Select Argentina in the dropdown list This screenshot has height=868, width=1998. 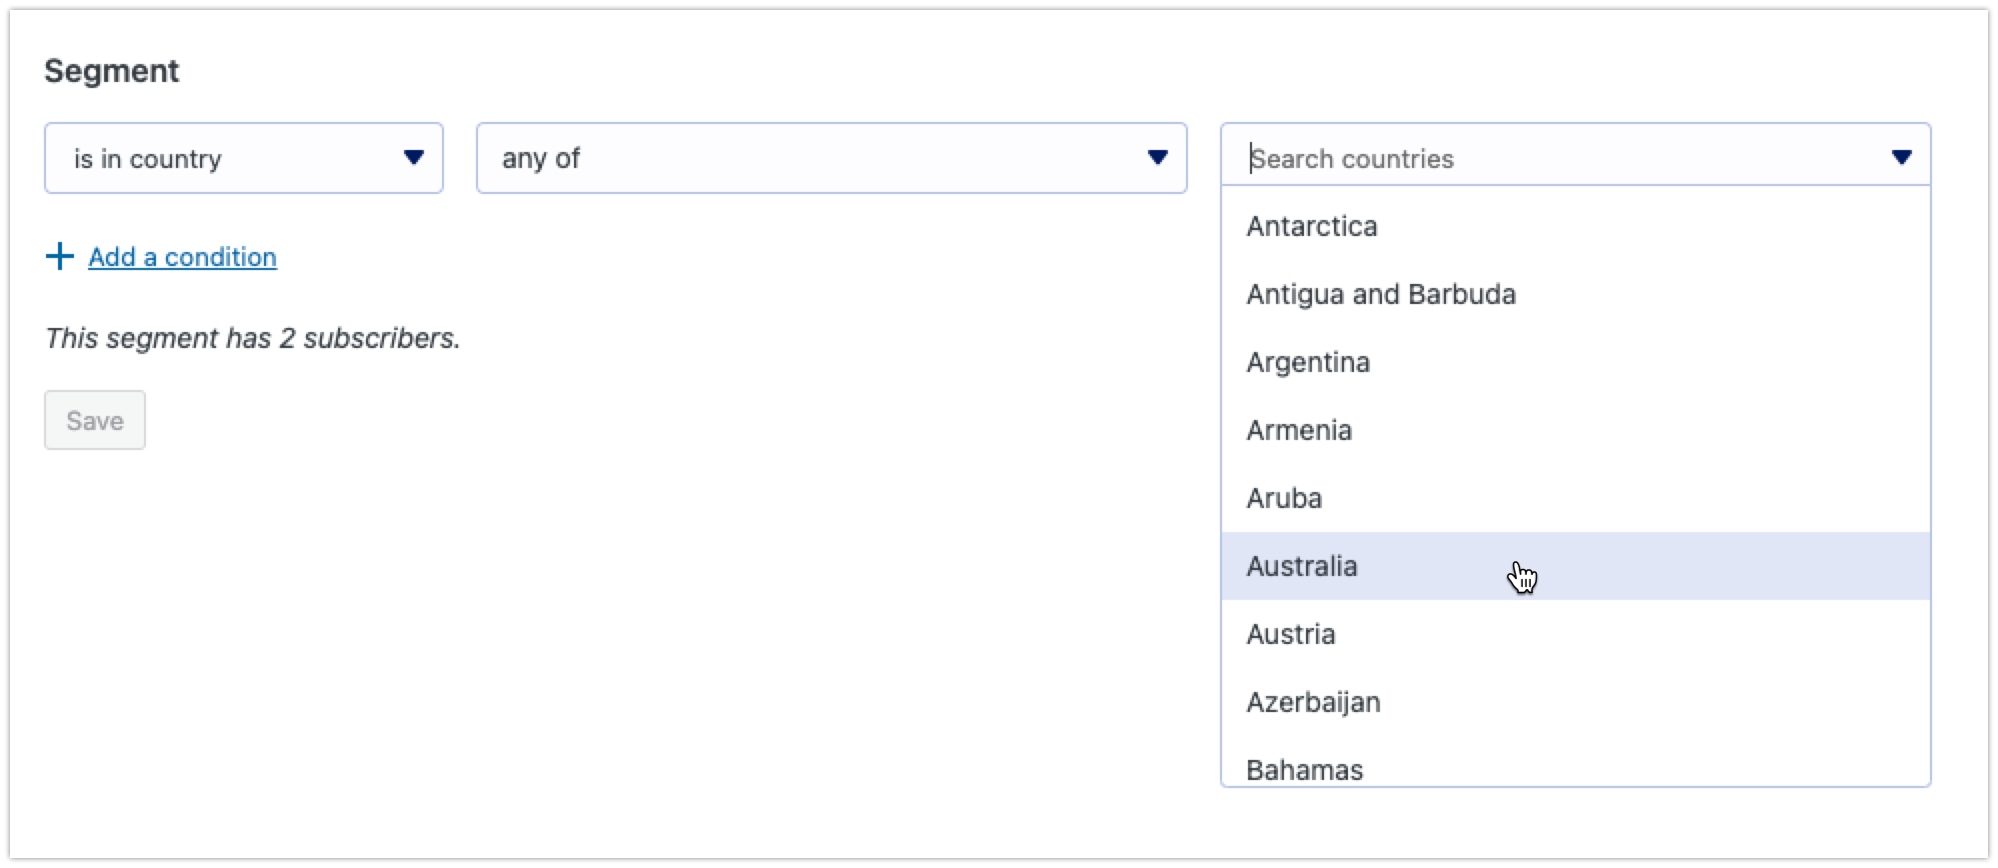[1575, 363]
